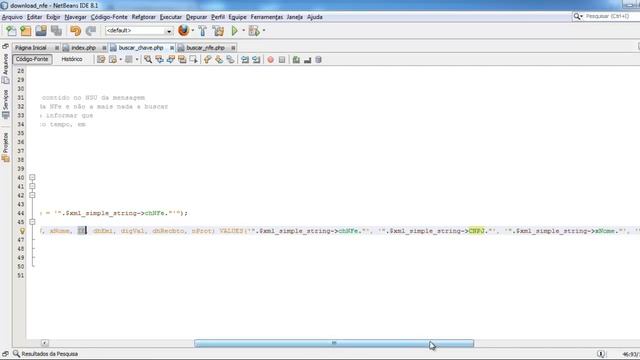Select the buscar_chave.php editor tab

(x=141, y=48)
